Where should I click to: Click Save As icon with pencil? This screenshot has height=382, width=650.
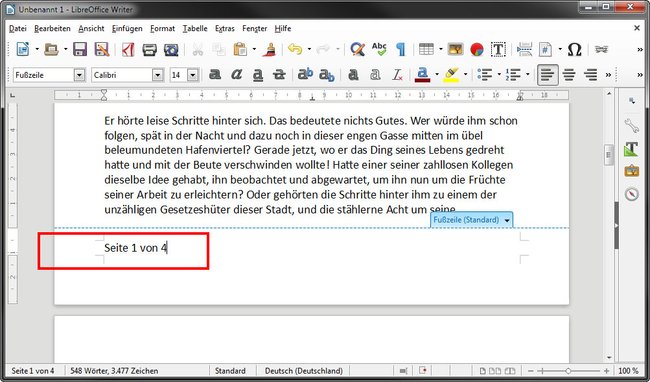102,49
